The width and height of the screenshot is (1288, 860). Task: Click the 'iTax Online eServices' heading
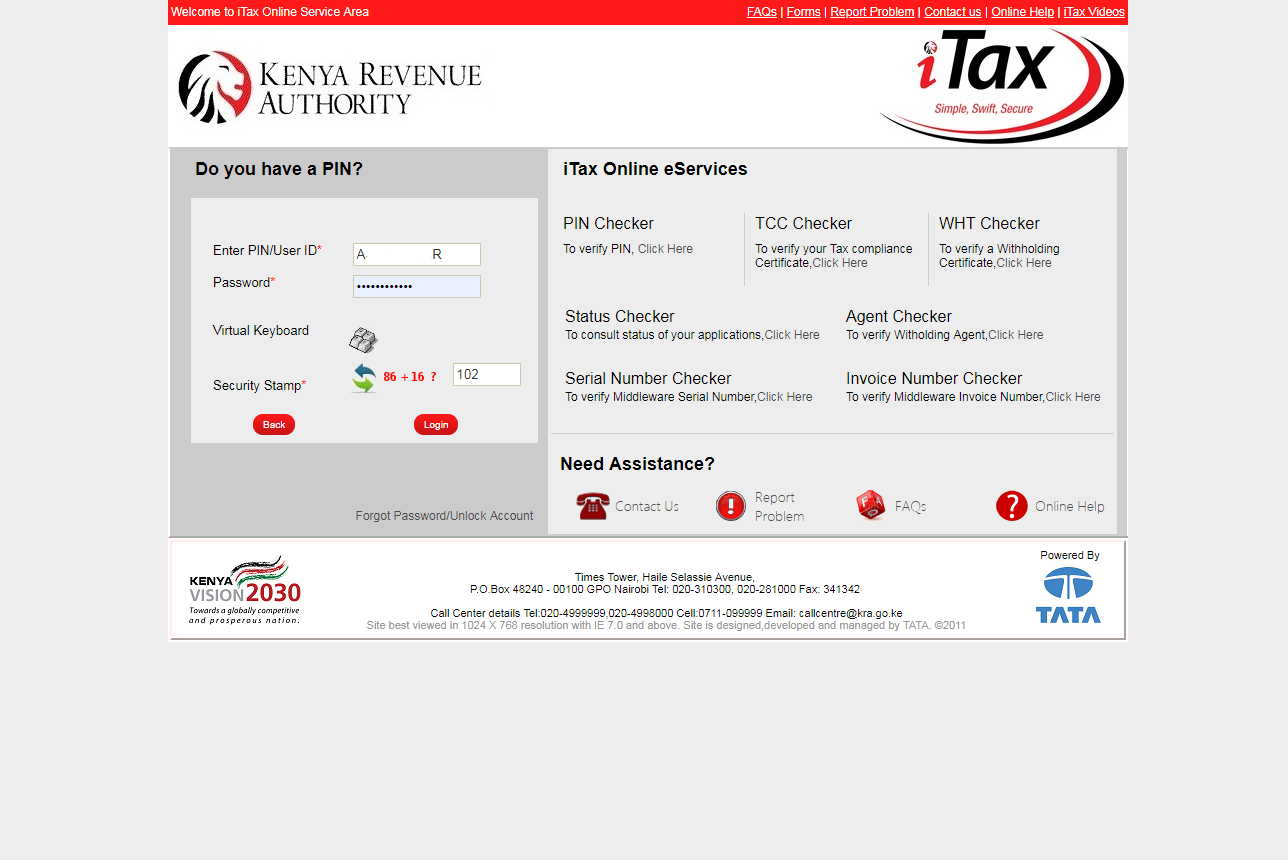[x=655, y=169]
